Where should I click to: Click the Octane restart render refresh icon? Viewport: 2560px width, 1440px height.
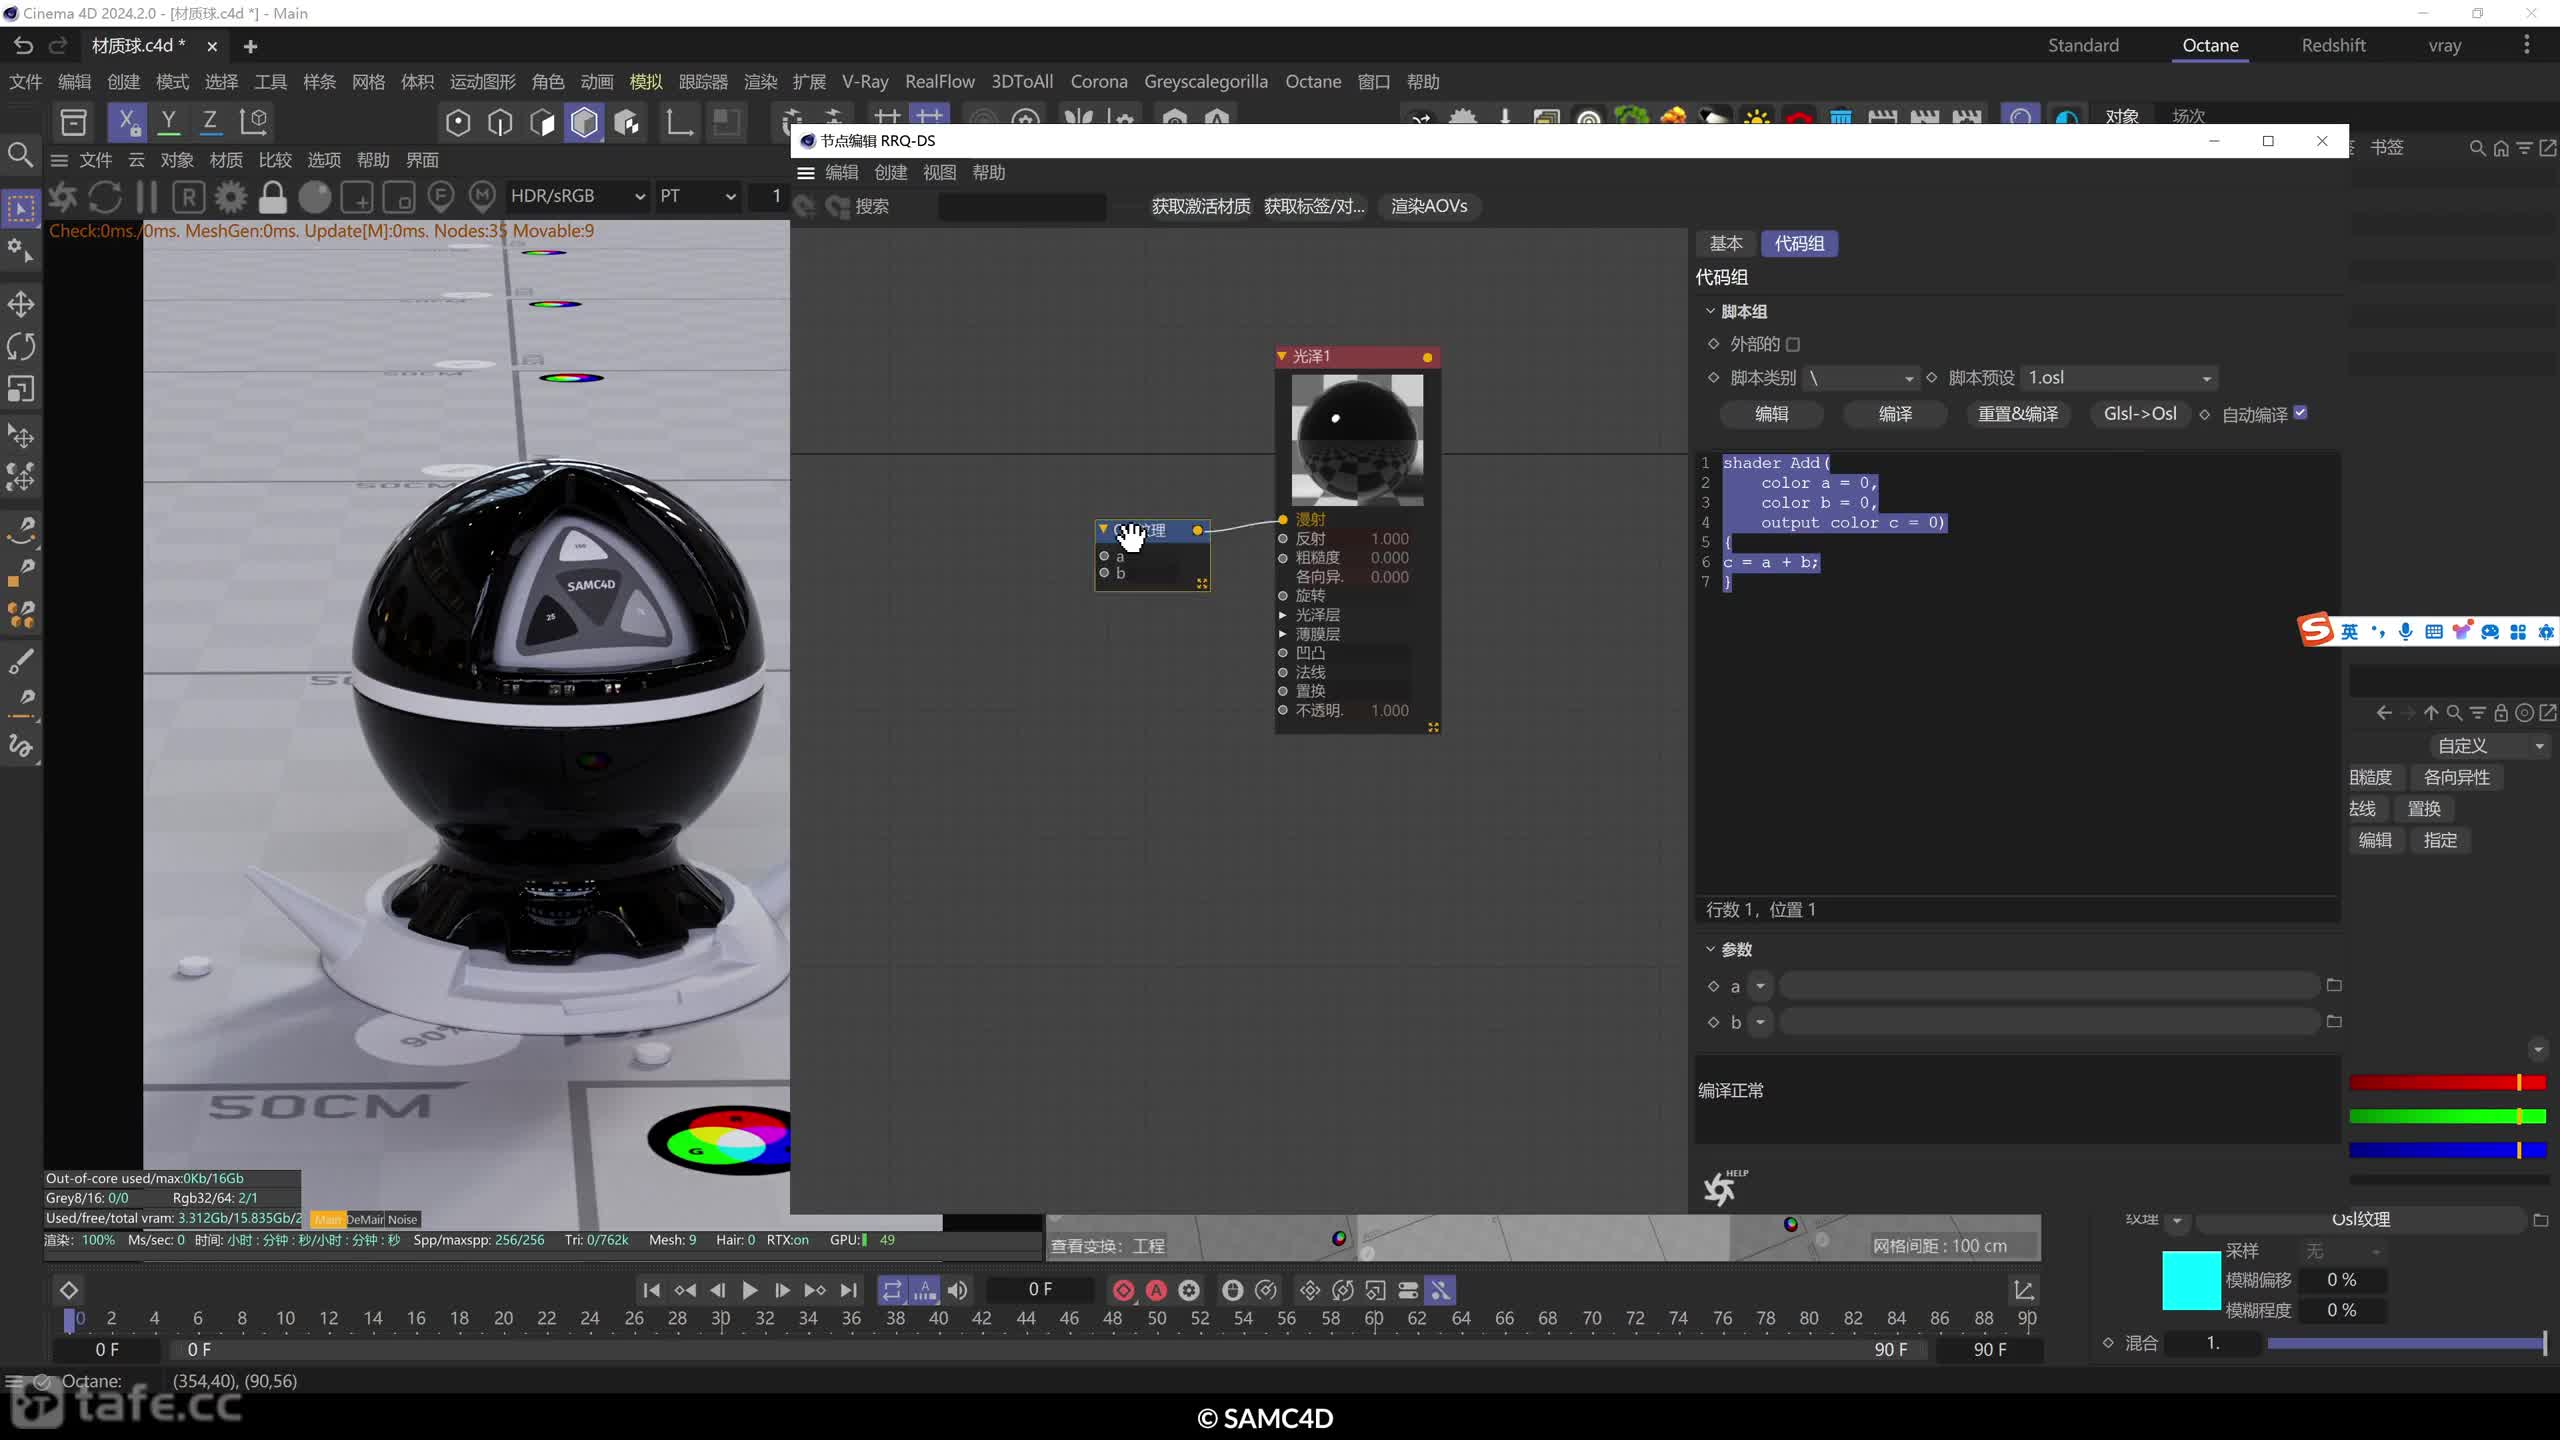[105, 197]
